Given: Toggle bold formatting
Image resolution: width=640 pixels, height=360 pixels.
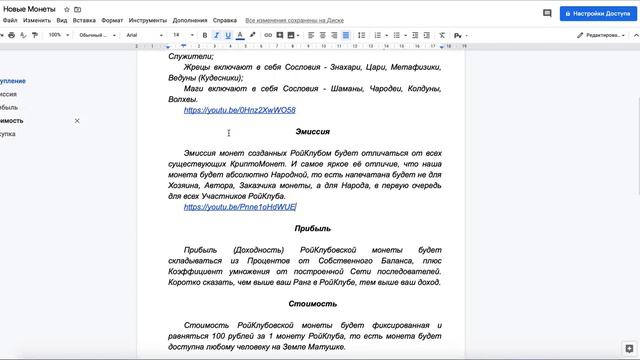Looking at the screenshot, I should tap(205, 36).
